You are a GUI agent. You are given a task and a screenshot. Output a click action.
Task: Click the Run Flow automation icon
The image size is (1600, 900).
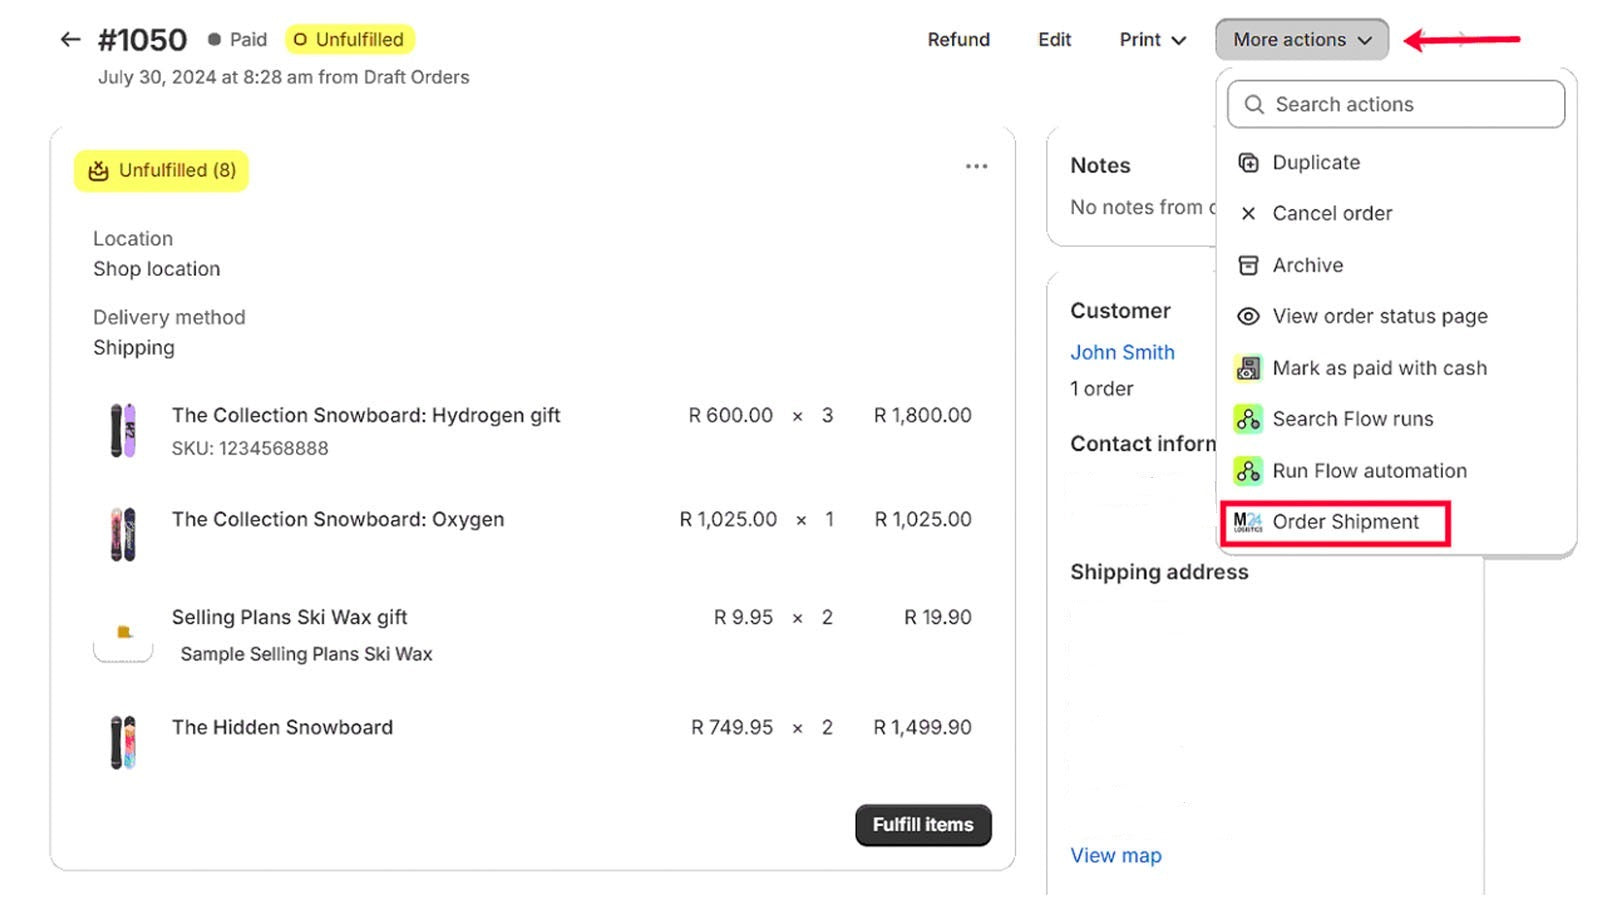pos(1248,471)
